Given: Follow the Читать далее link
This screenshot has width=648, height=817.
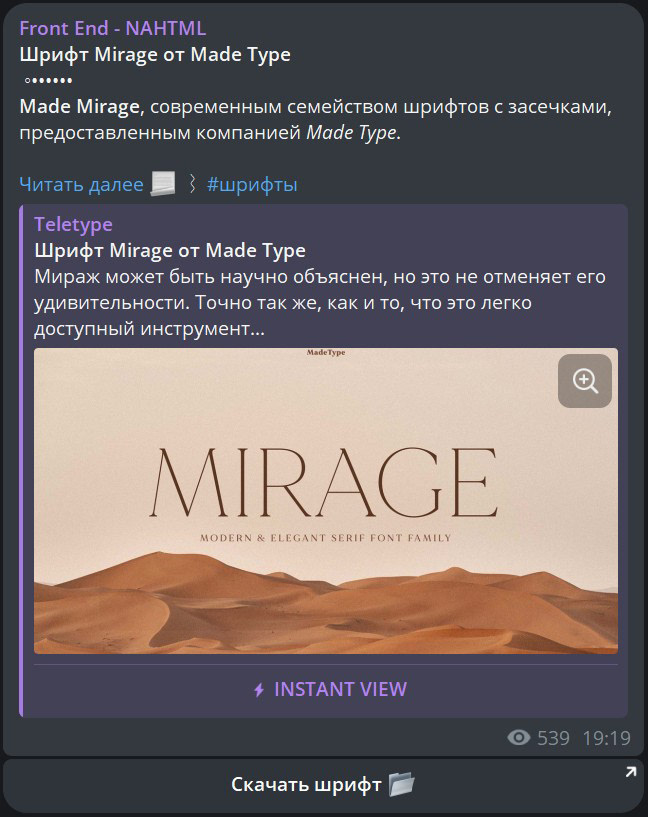Looking at the screenshot, I should point(81,184).
